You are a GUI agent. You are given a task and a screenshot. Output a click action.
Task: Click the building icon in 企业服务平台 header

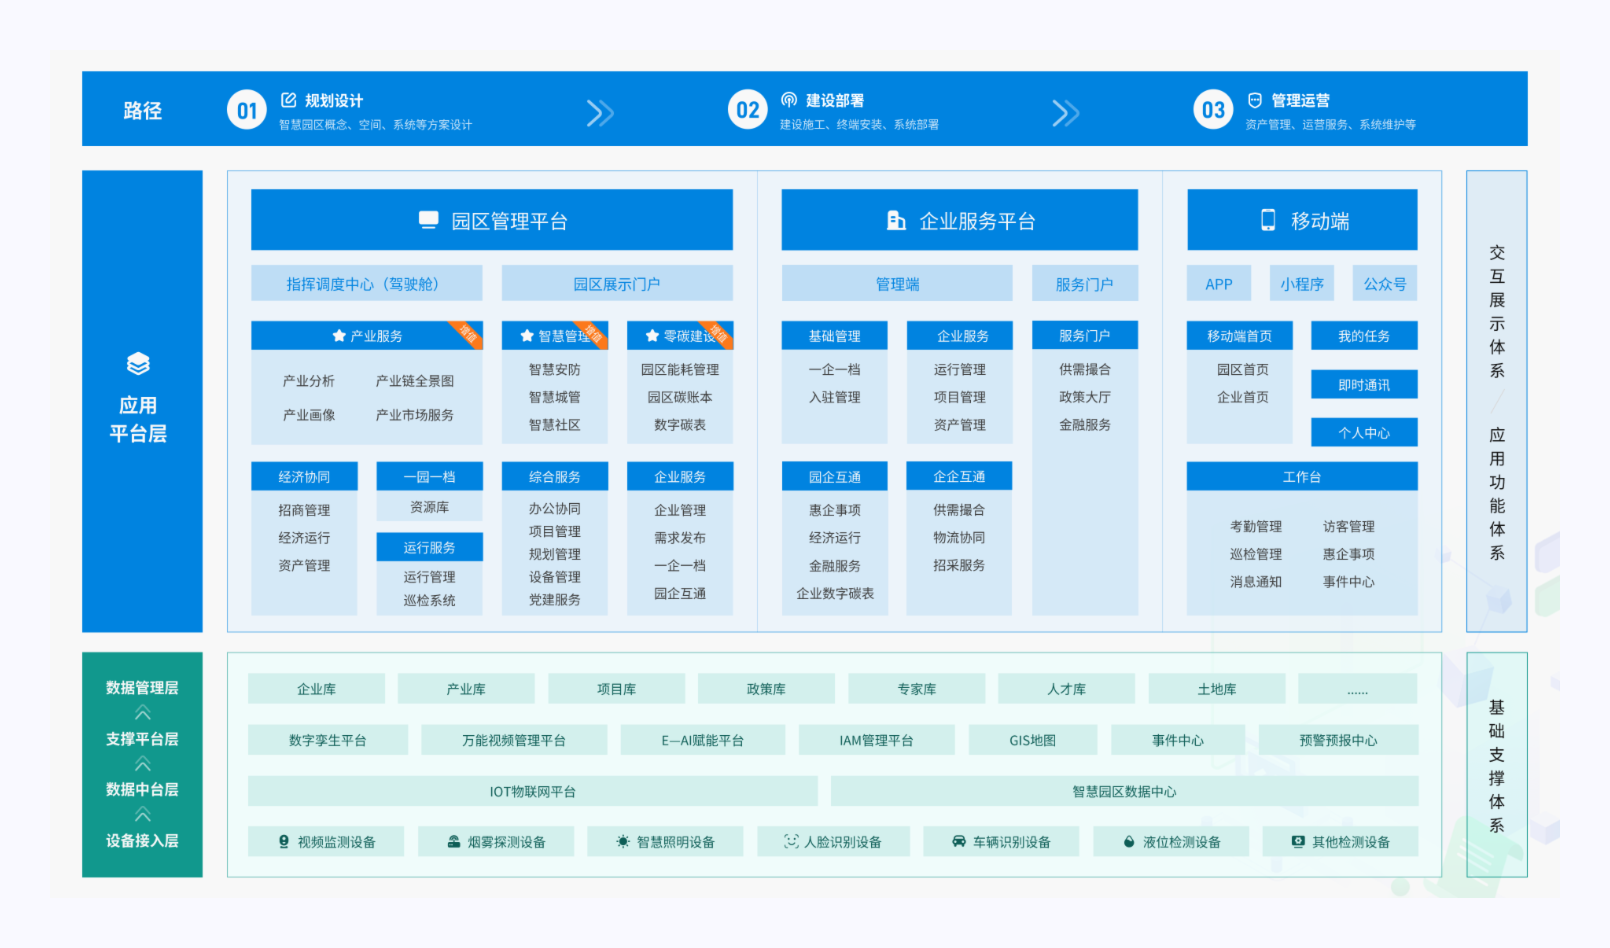896,220
